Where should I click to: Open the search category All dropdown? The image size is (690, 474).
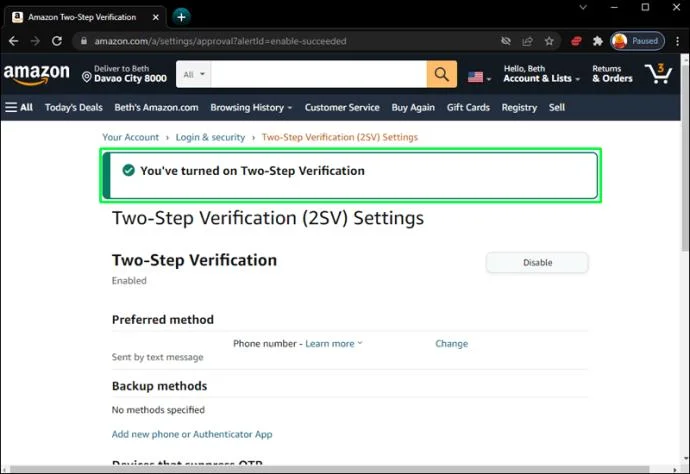coord(194,74)
